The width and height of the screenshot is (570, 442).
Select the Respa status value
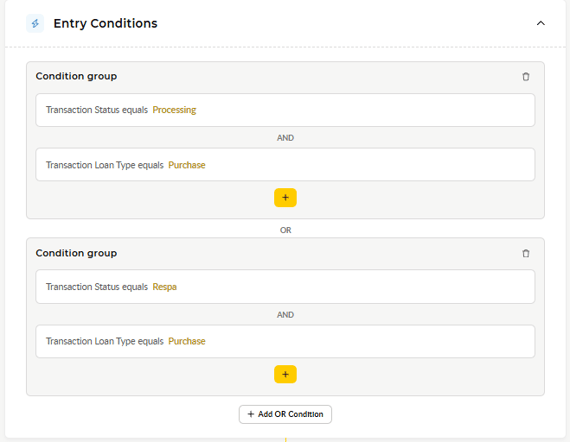point(164,287)
